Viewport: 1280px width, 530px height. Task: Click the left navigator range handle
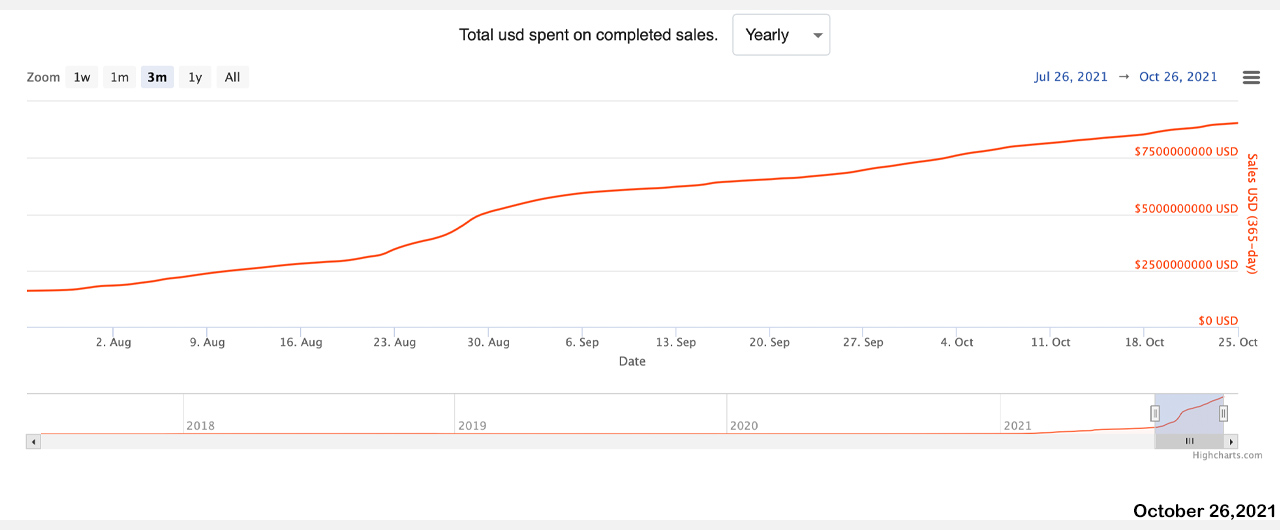coord(1155,413)
